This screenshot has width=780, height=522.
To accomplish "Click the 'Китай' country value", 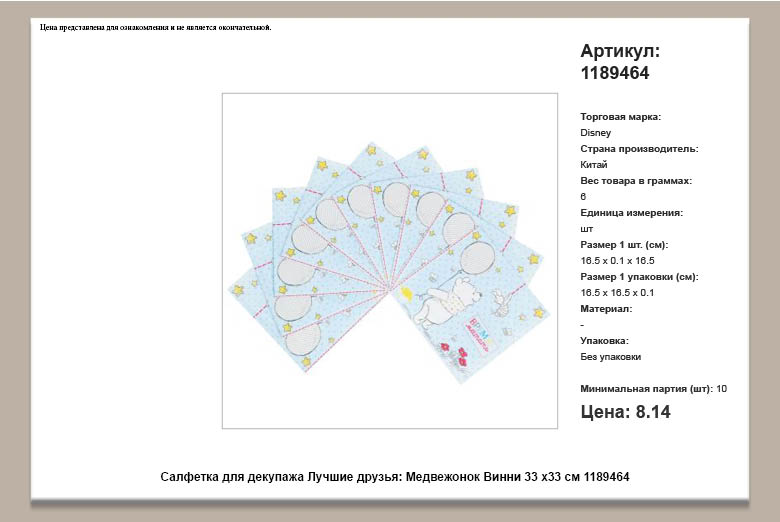I will pos(593,165).
